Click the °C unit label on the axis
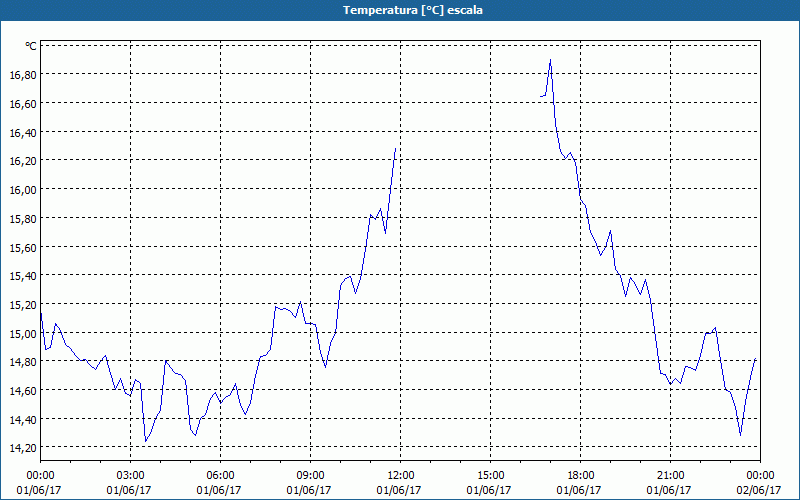The width and height of the screenshot is (800, 500). pos(31,46)
